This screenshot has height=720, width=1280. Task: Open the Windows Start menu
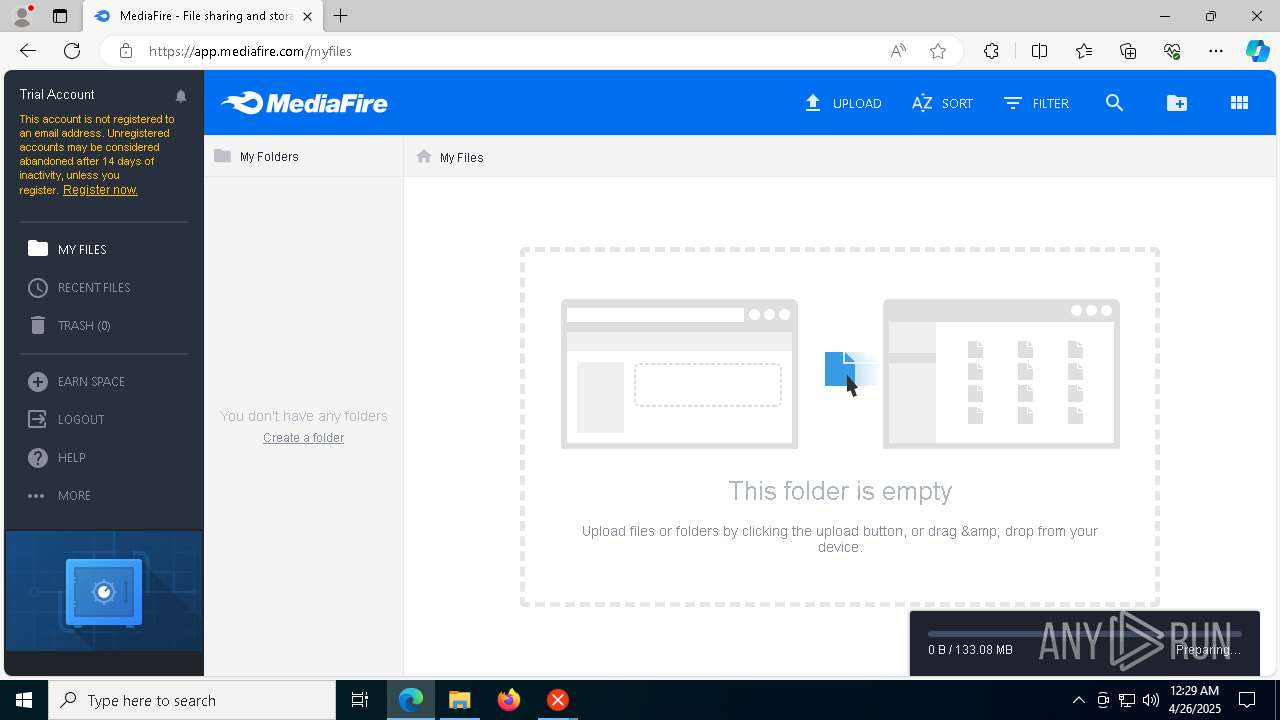click(x=24, y=700)
